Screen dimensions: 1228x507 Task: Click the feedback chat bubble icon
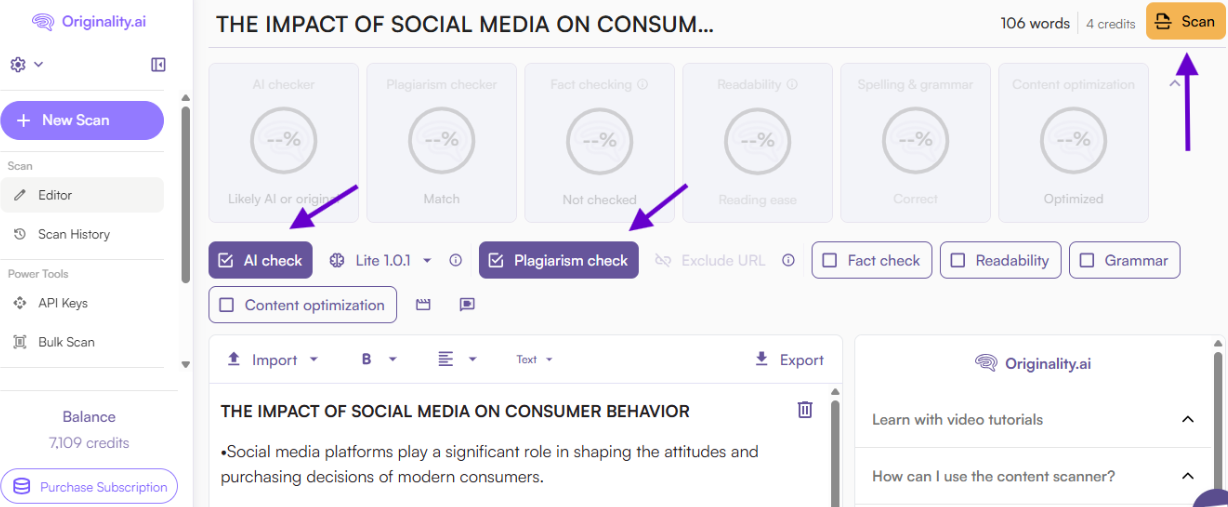pos(467,305)
